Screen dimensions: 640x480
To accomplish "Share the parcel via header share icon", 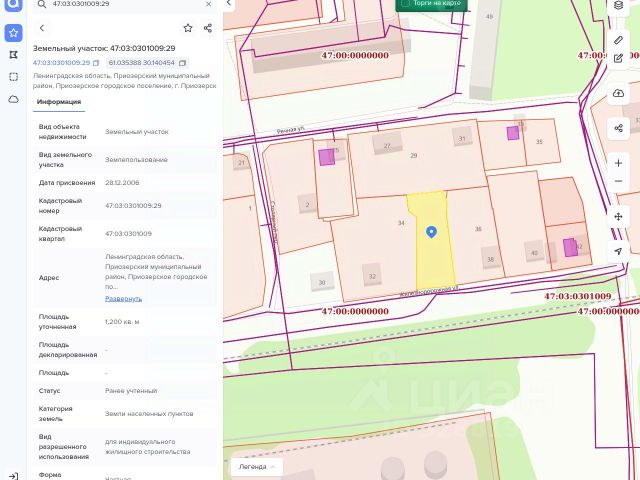I will pos(208,28).
